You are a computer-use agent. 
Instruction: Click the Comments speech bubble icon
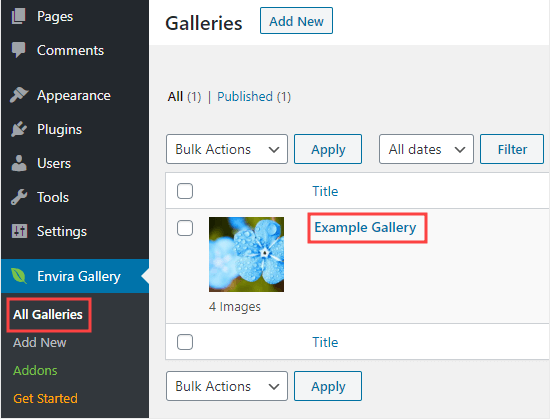19,50
